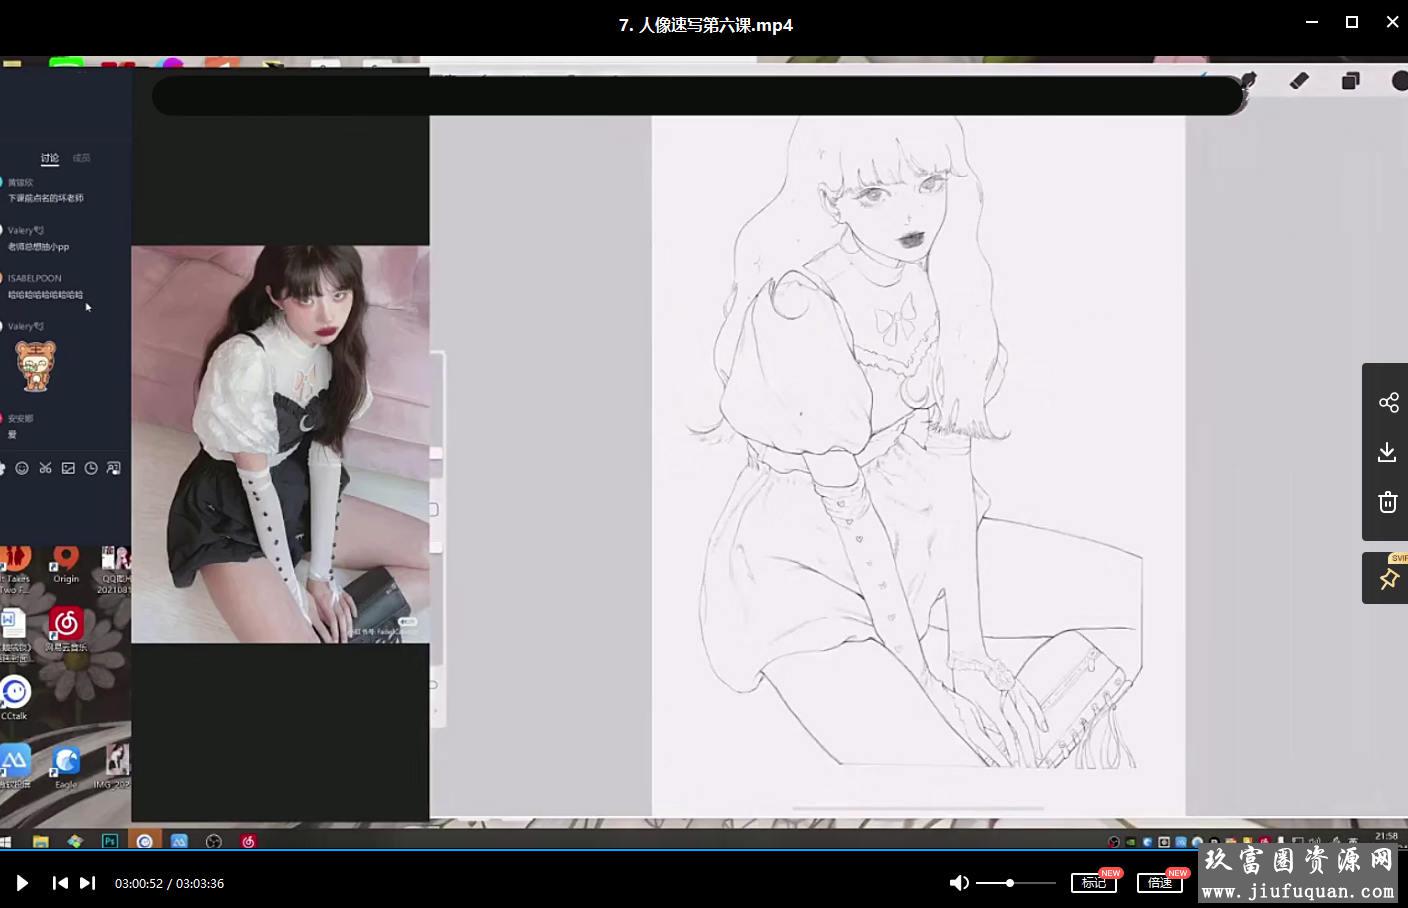
Task: Download the video using download icon
Action: click(1387, 452)
